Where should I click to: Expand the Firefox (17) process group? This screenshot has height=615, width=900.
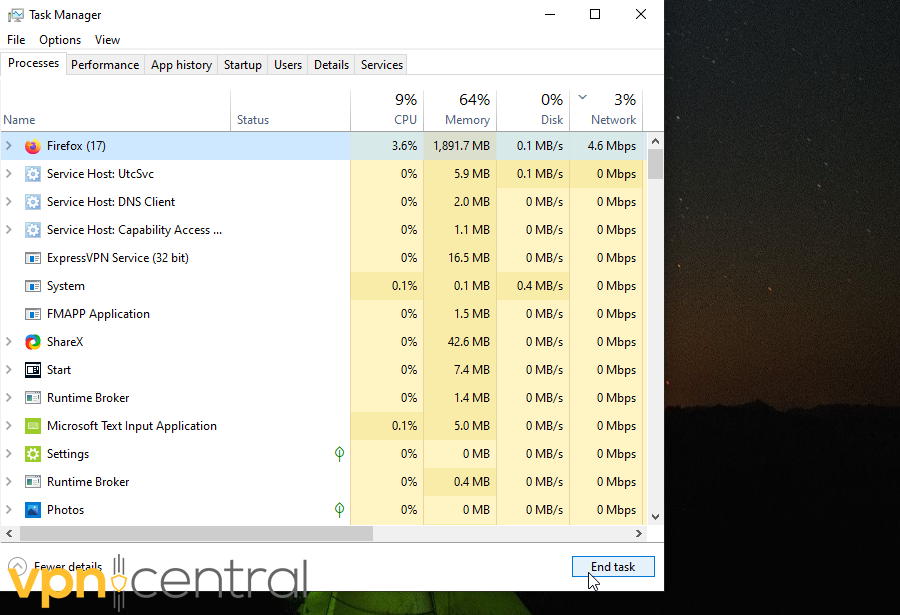(x=9, y=146)
